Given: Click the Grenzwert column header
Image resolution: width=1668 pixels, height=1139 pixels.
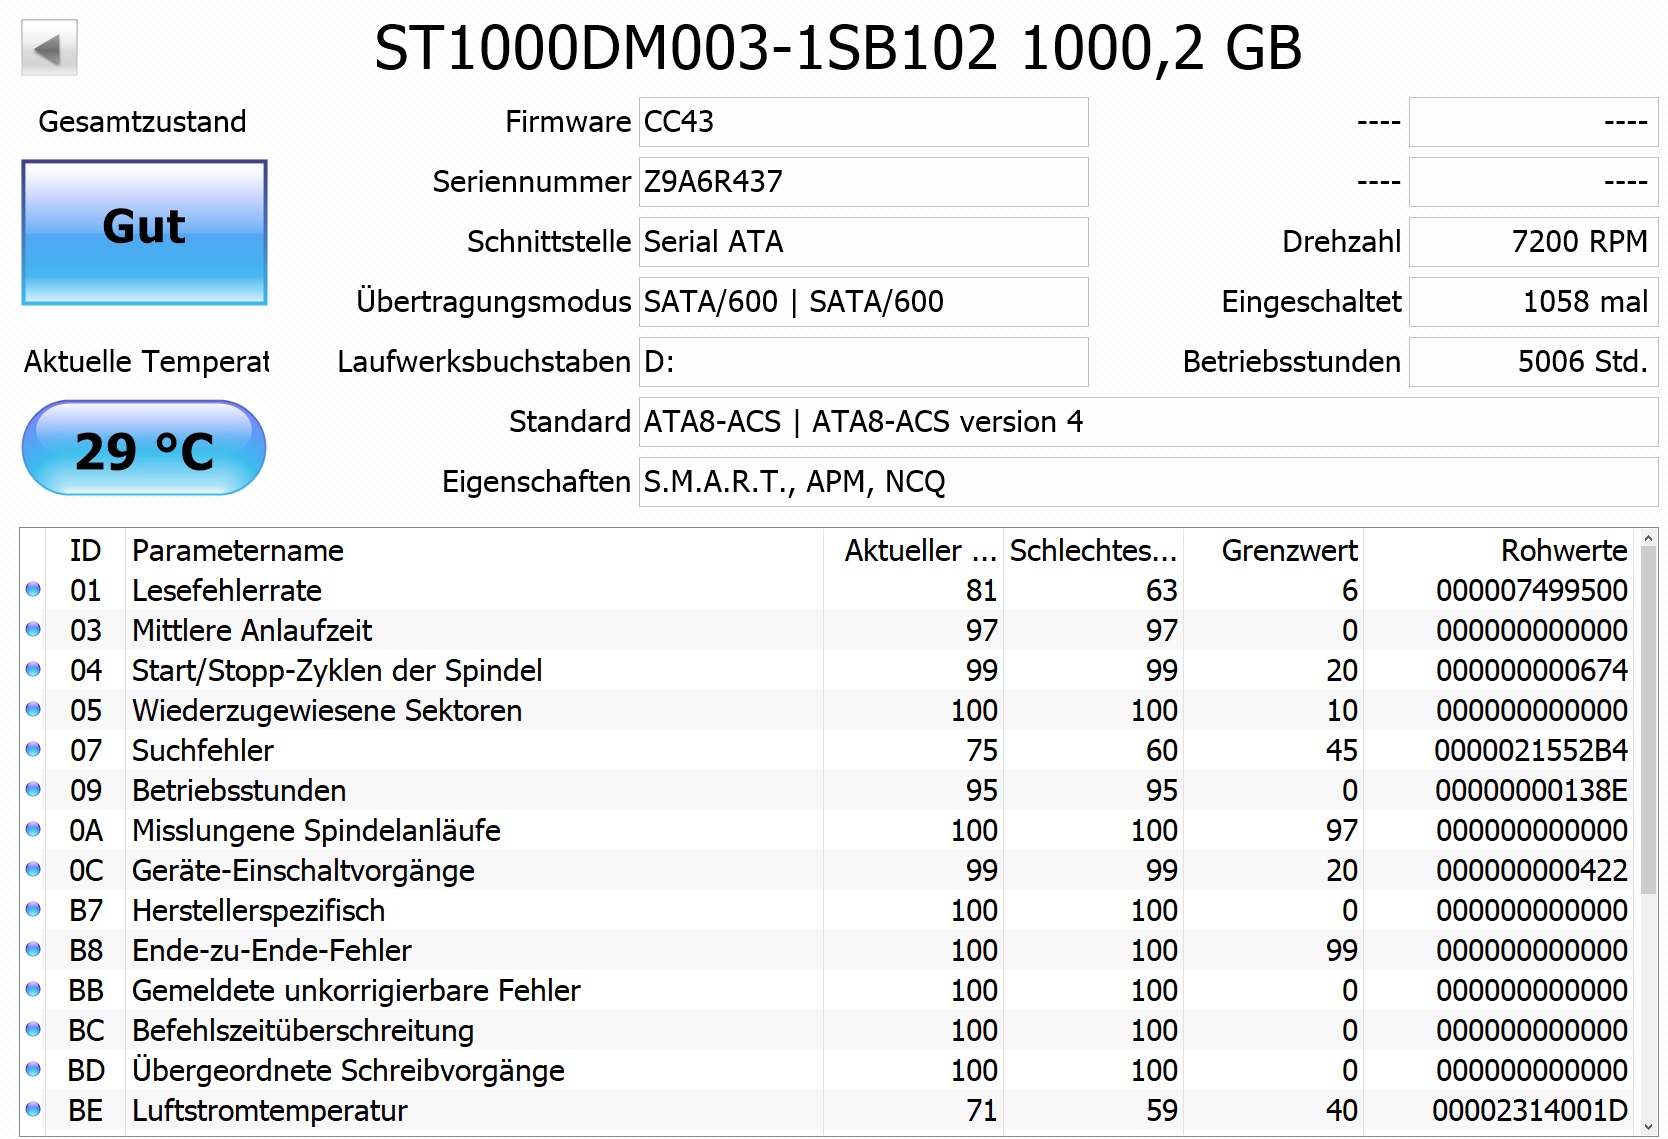Looking at the screenshot, I should [x=1288, y=550].
